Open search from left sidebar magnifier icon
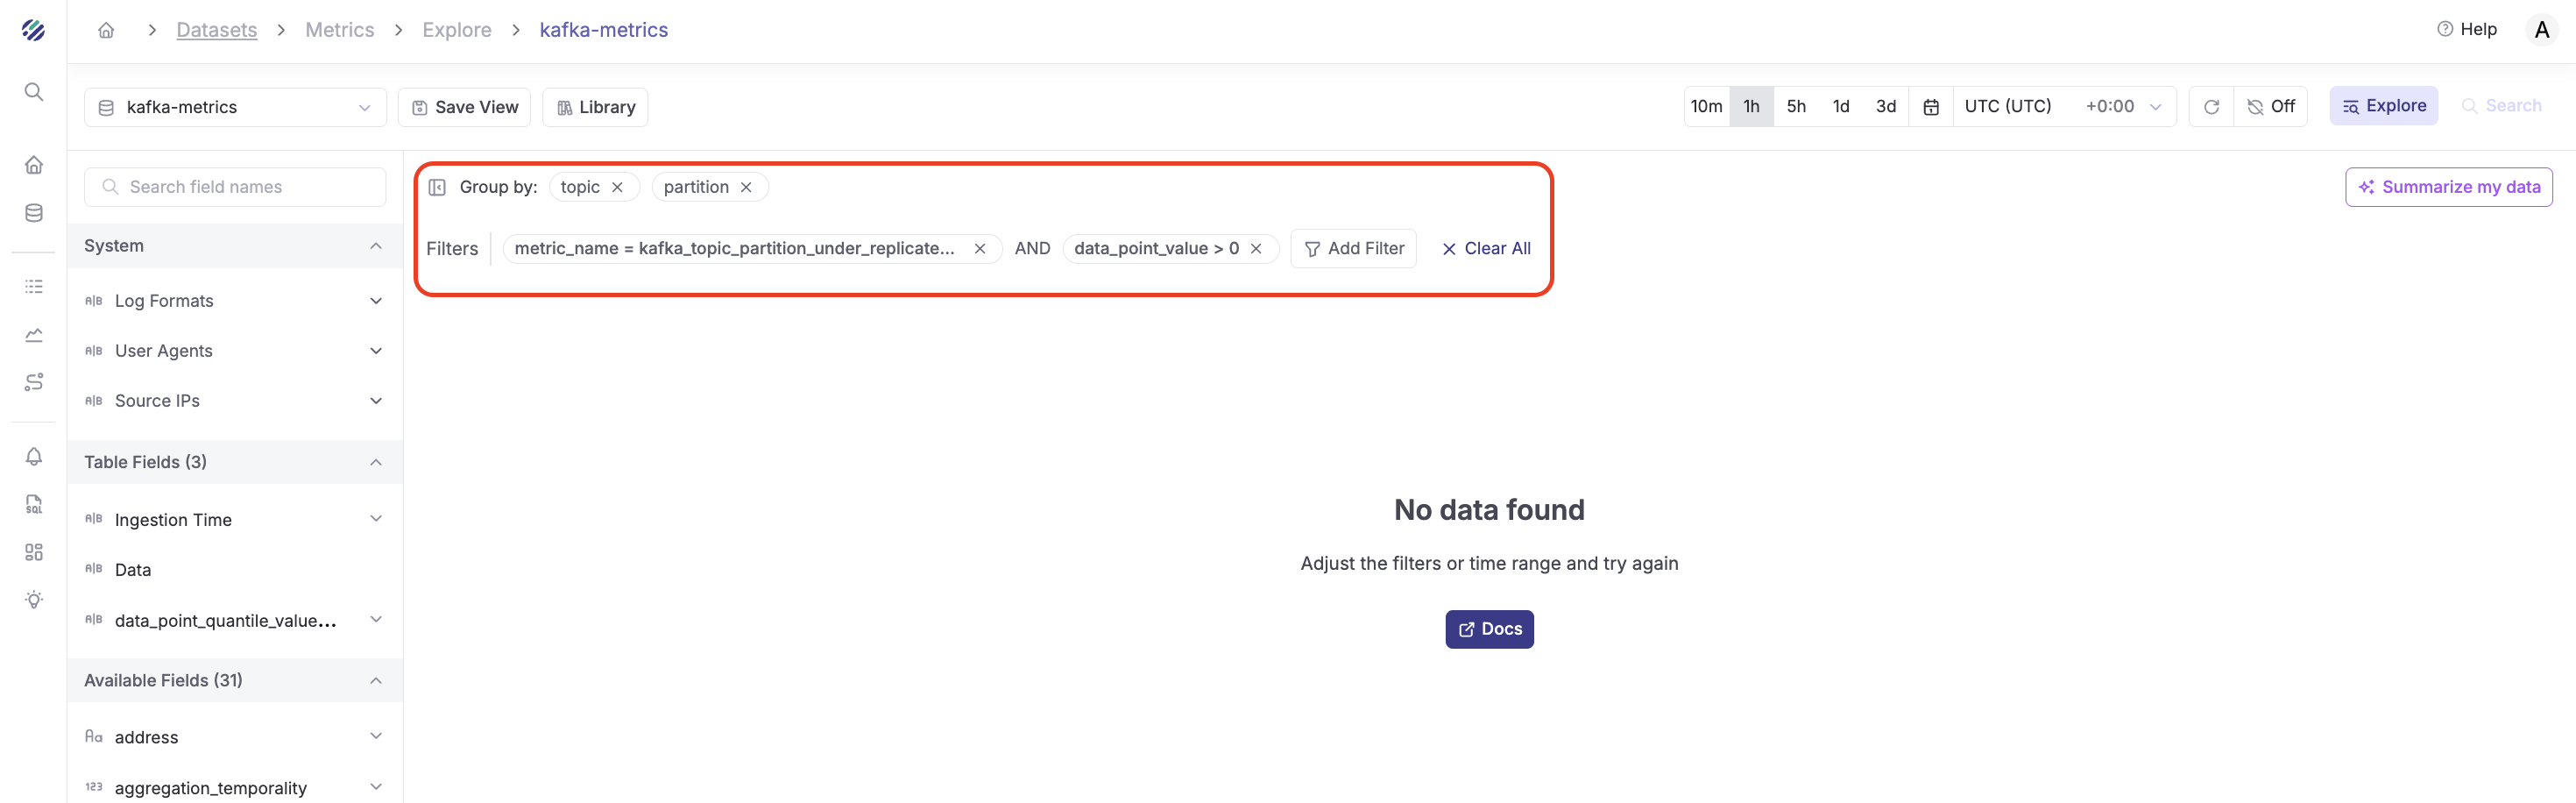The image size is (2576, 803). [x=34, y=92]
